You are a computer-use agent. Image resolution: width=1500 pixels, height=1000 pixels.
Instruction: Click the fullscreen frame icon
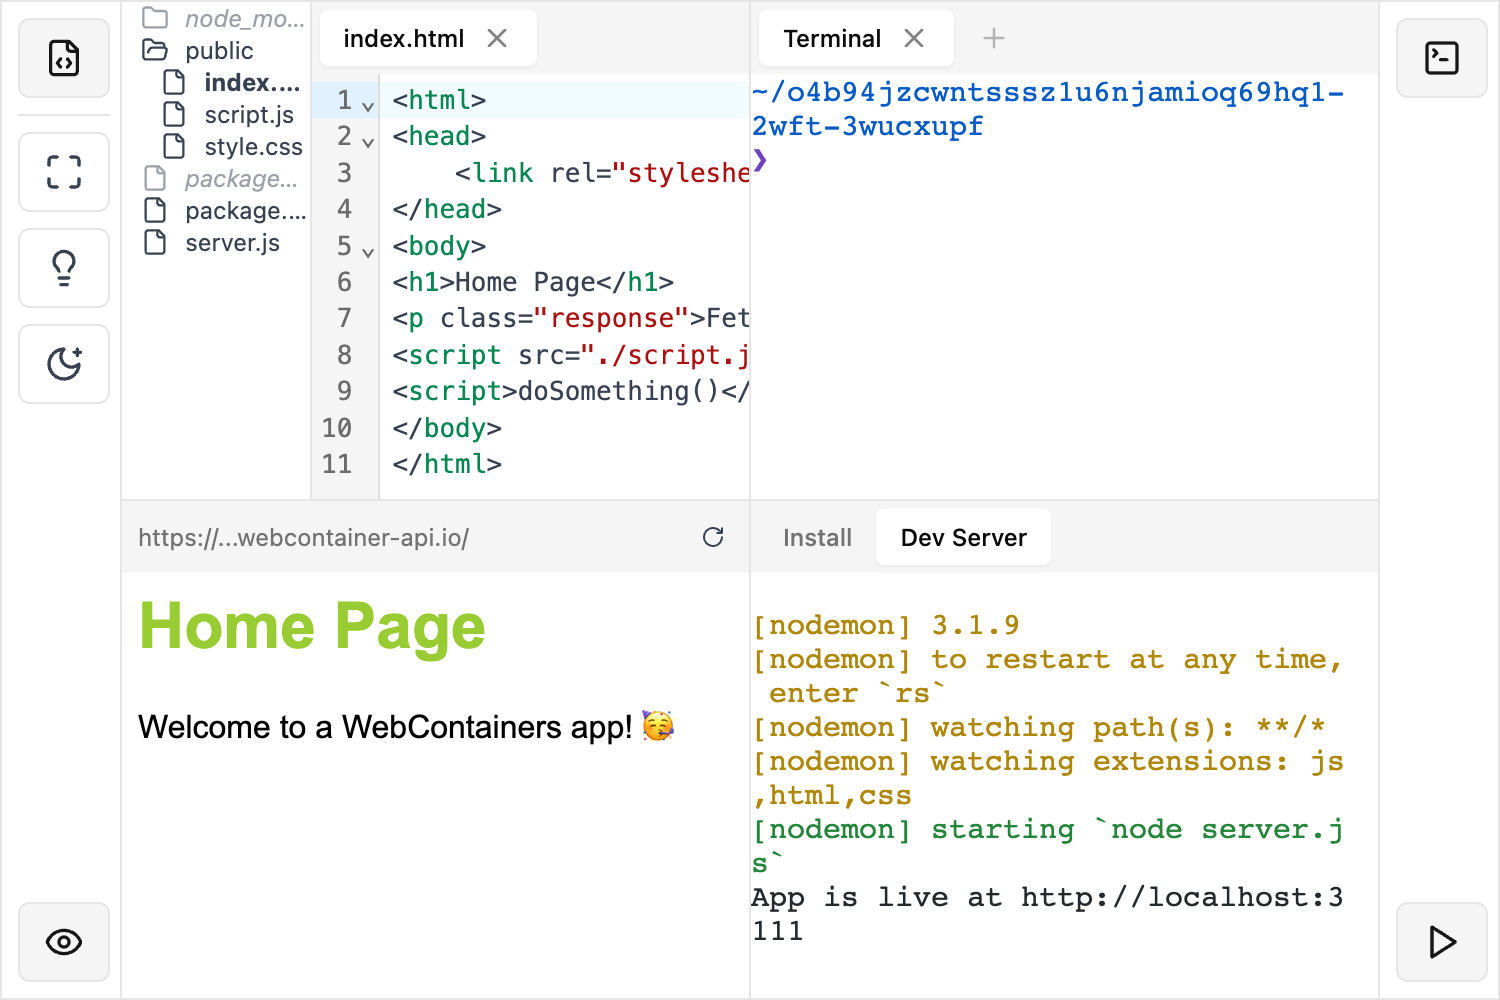tap(64, 172)
